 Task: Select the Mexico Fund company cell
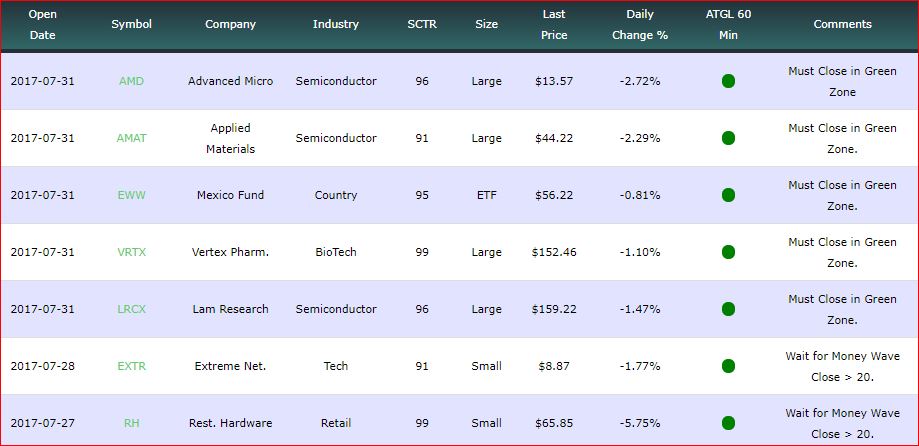[x=230, y=195]
